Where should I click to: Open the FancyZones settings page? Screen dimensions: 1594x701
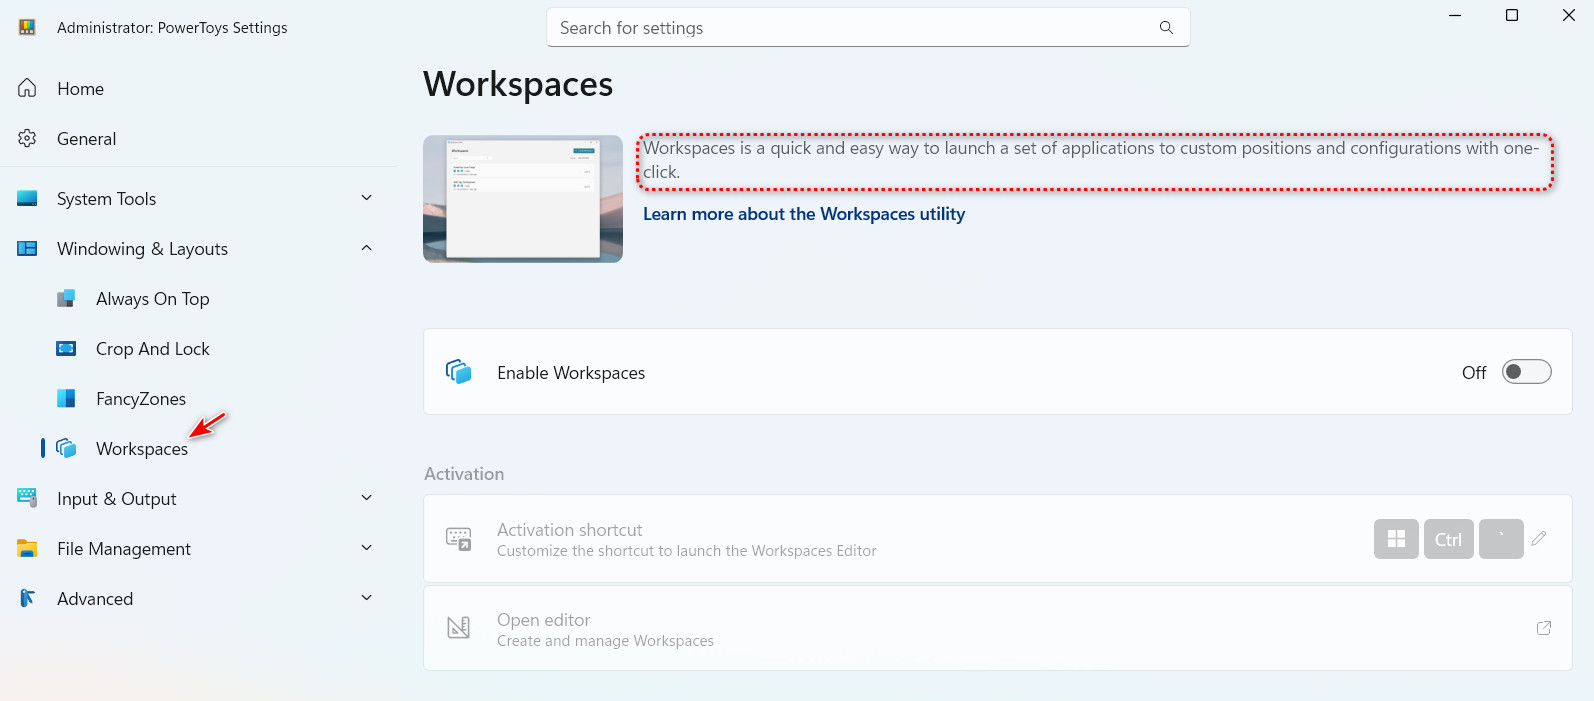pos(141,399)
